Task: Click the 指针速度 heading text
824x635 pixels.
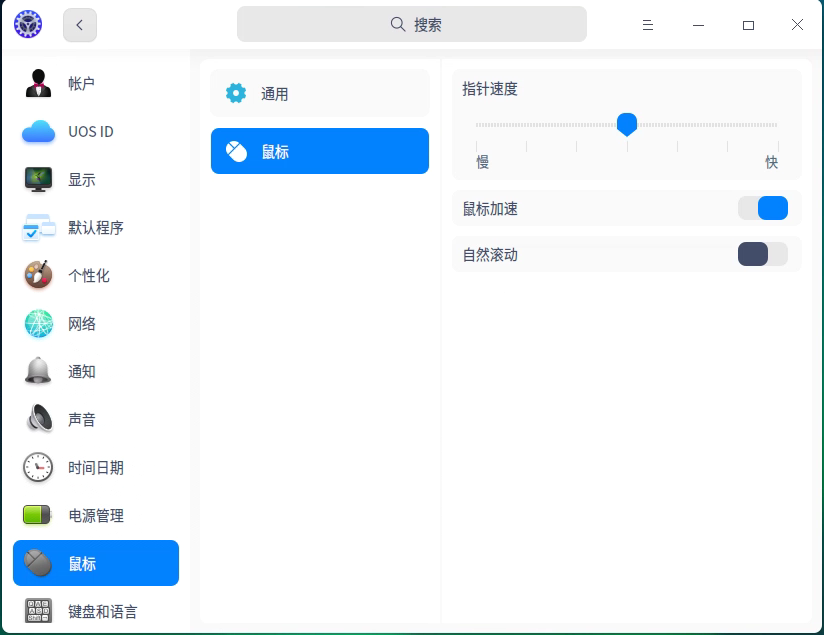Action: (x=490, y=89)
